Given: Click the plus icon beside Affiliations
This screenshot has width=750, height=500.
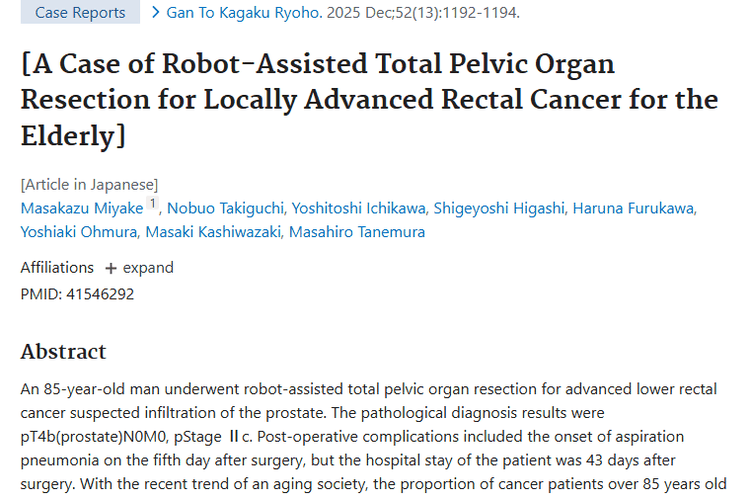Looking at the screenshot, I should click(110, 268).
